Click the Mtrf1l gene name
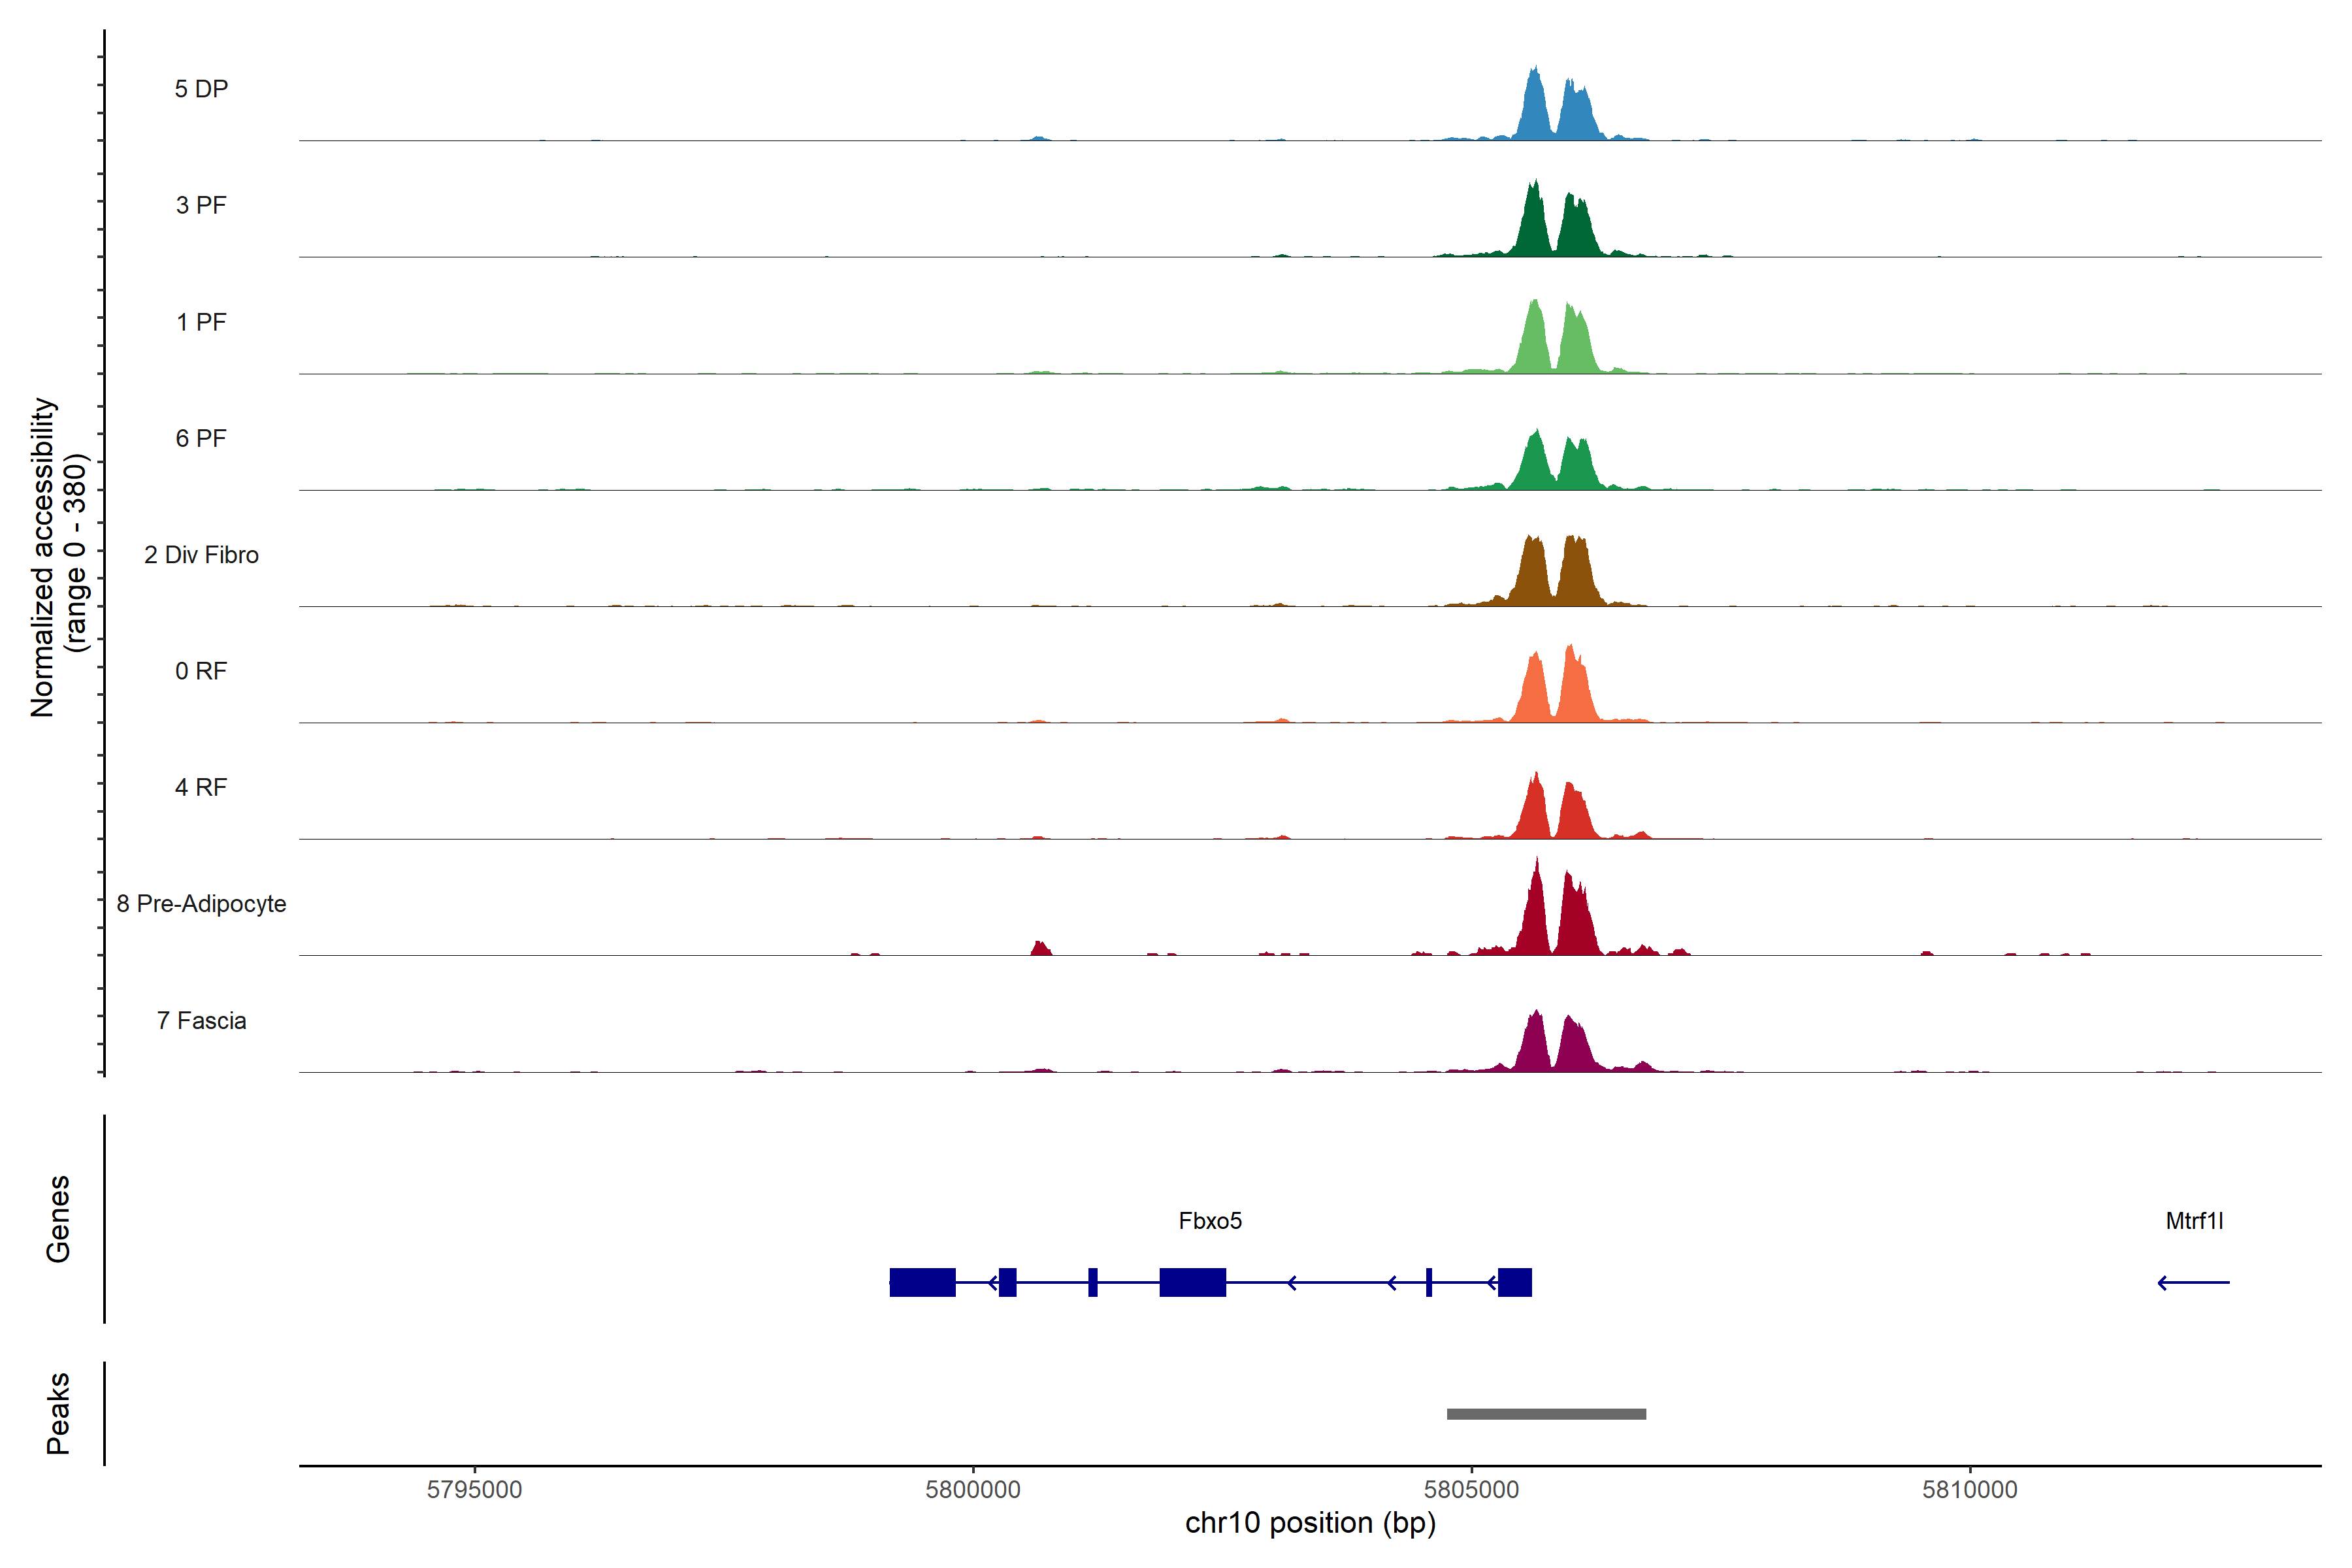This screenshot has height=1568, width=2352. [x=2194, y=1221]
